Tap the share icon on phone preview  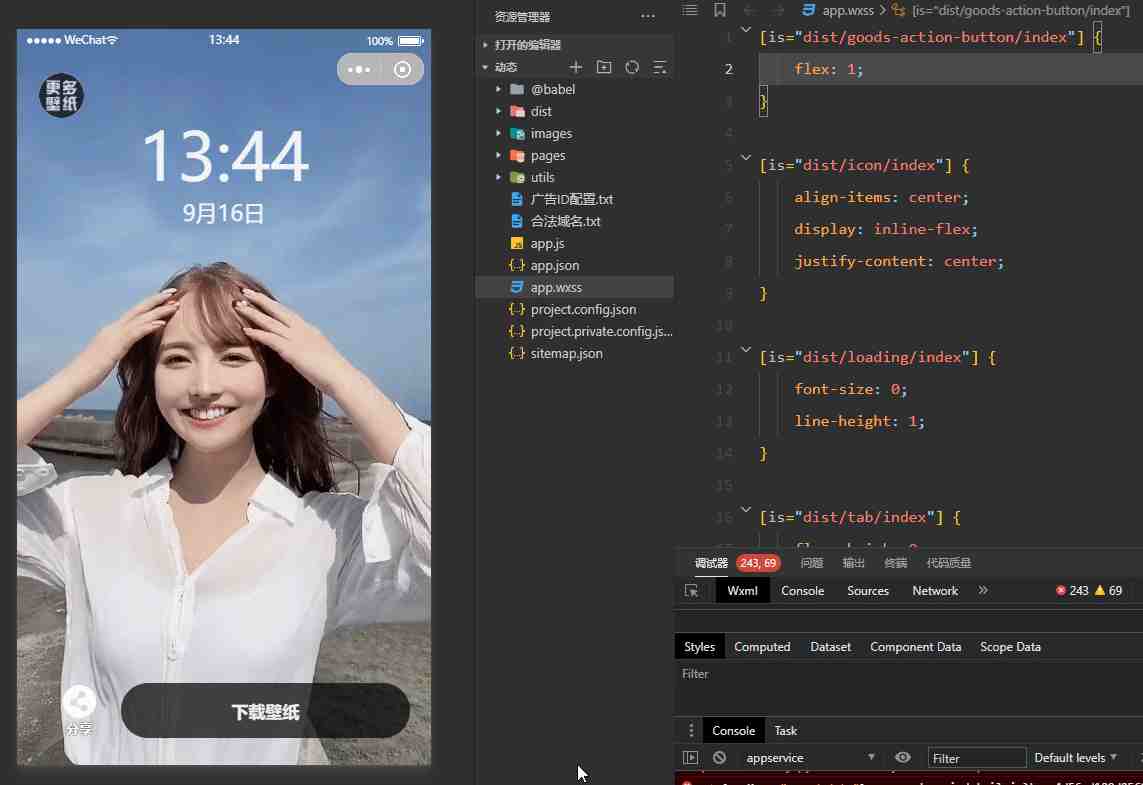[x=79, y=702]
